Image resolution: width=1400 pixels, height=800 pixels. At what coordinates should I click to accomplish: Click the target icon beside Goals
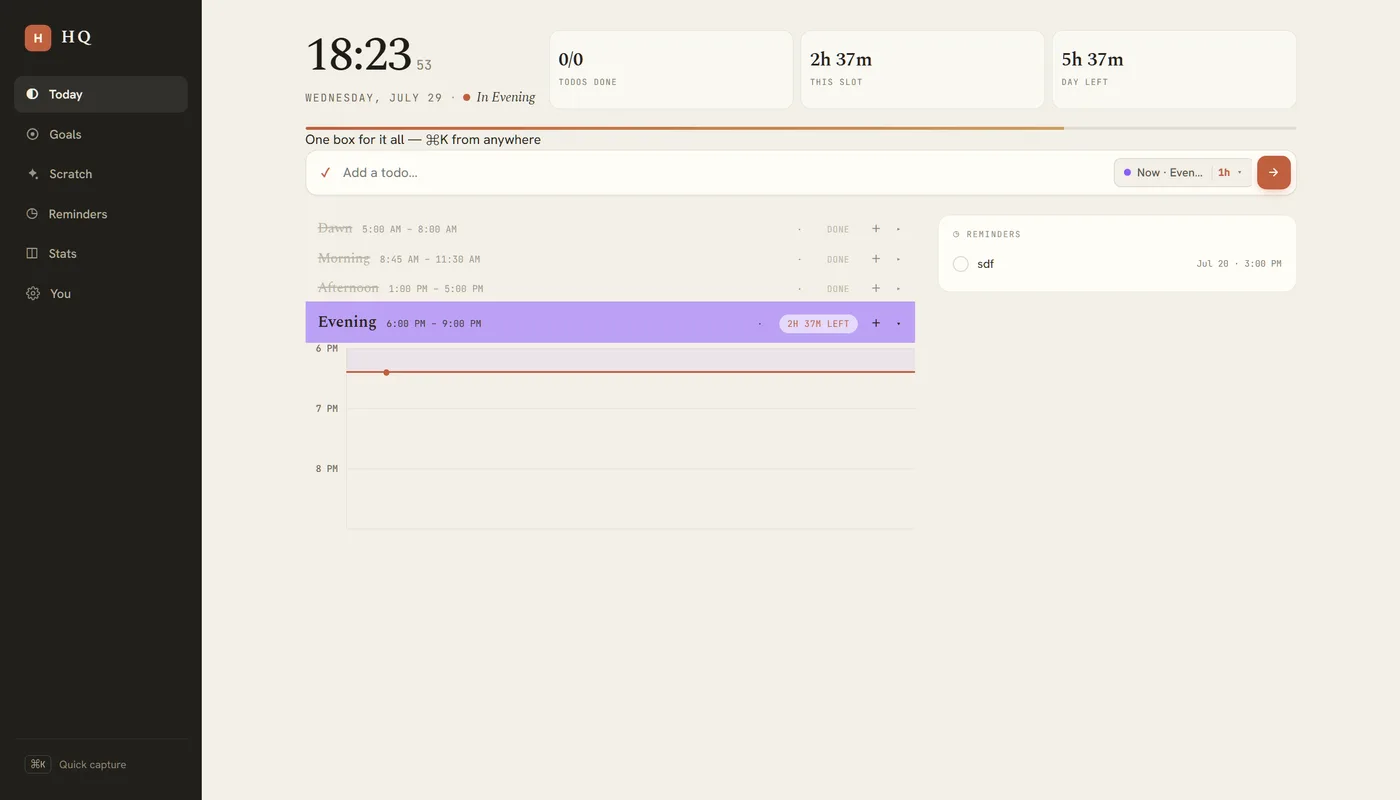click(32, 134)
